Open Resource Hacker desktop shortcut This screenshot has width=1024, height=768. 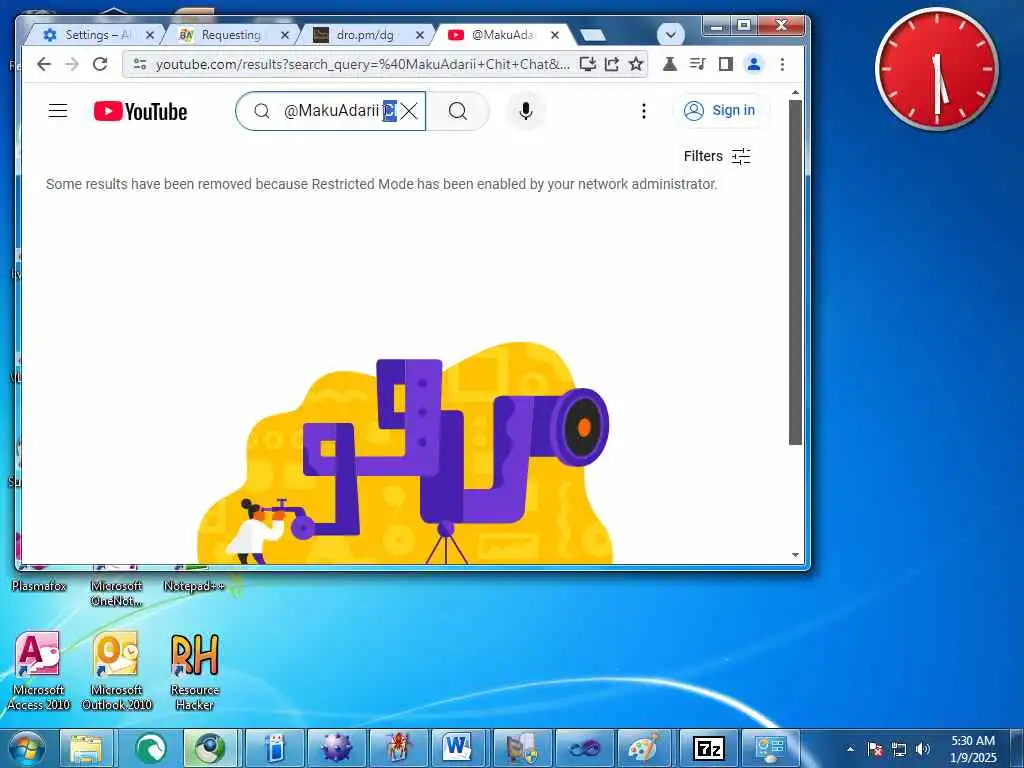195,671
